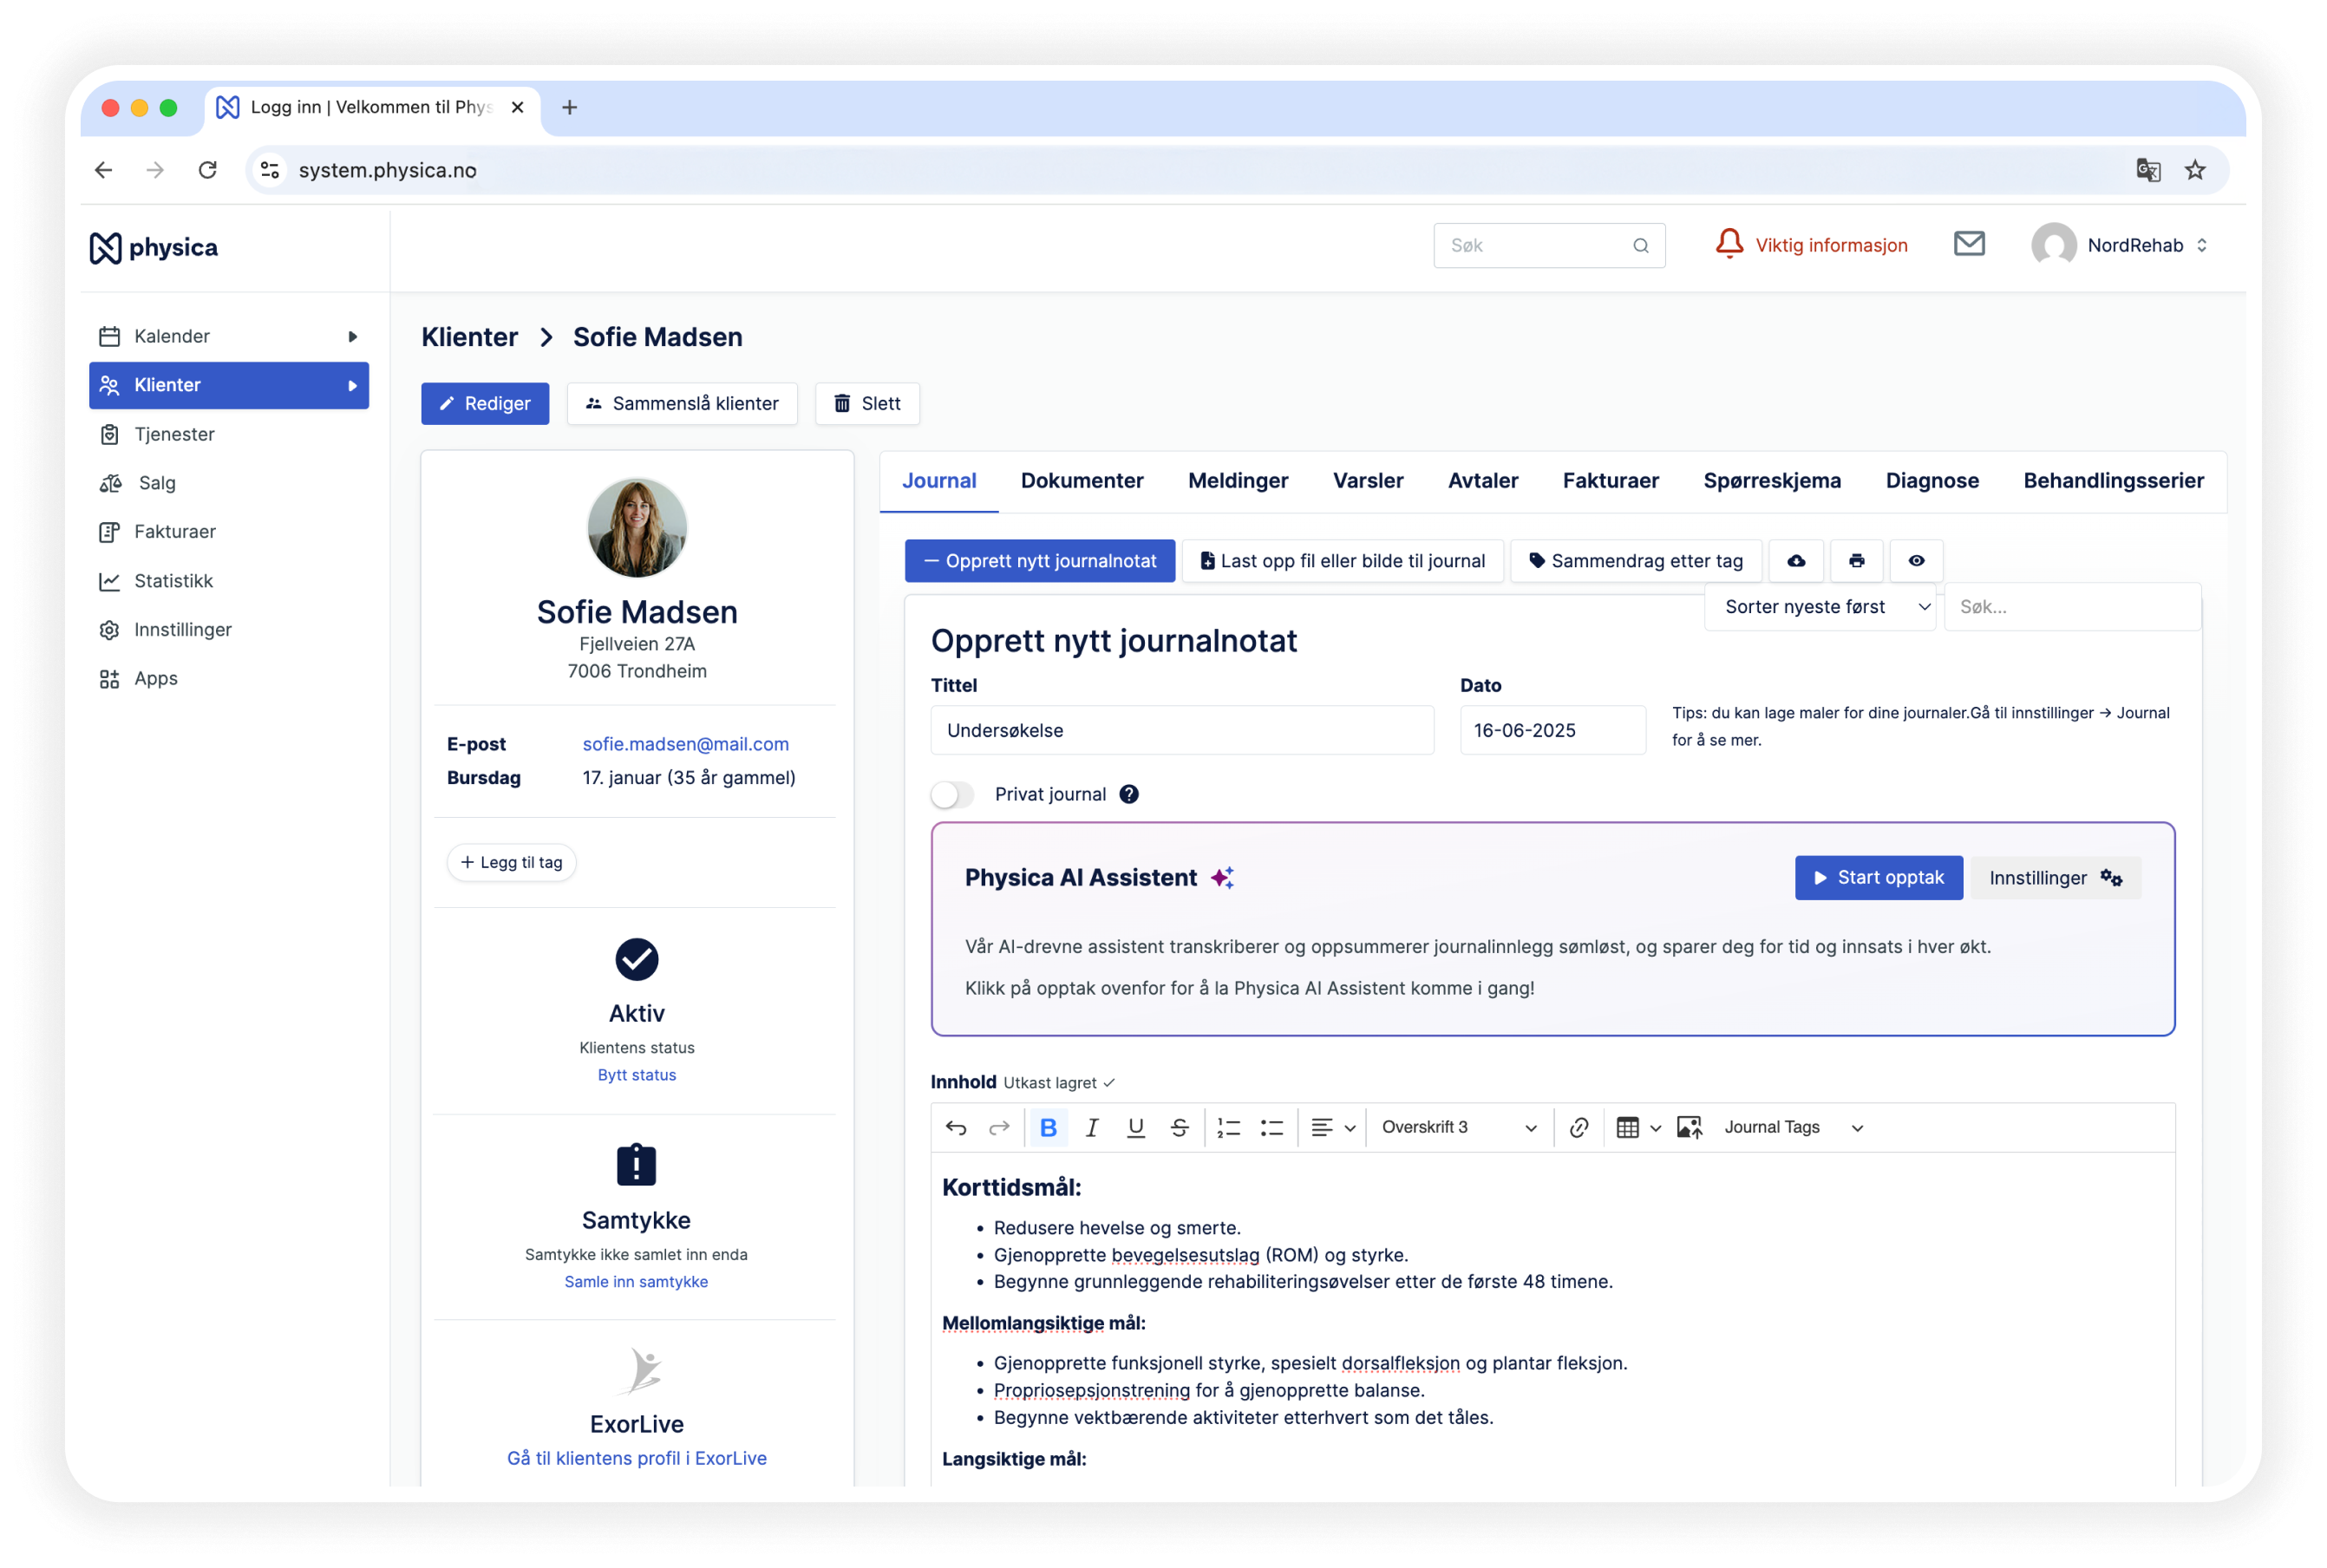2327x1568 pixels.
Task: Click Opprett nytt journalnotat button
Action: 1040,561
